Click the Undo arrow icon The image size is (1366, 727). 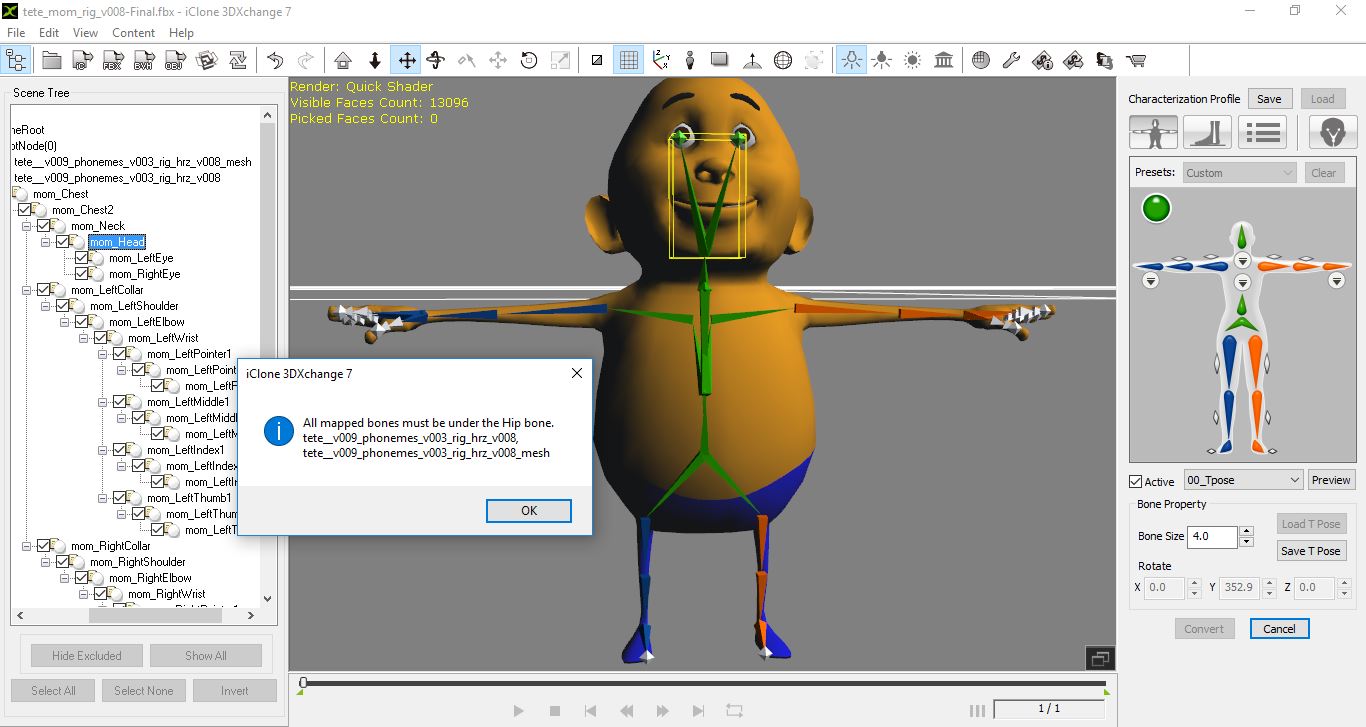pos(275,61)
